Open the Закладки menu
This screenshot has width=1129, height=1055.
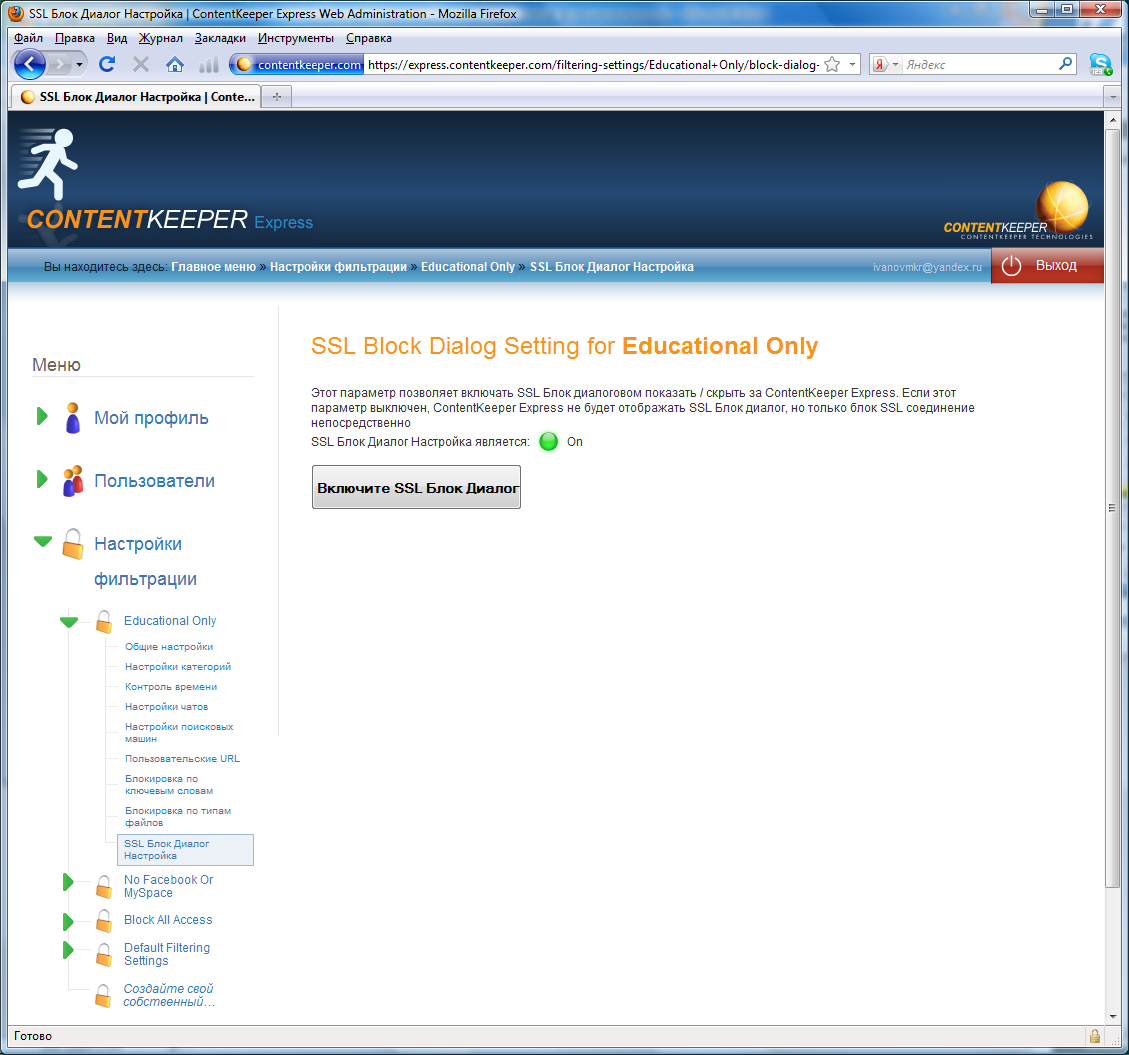[220, 38]
